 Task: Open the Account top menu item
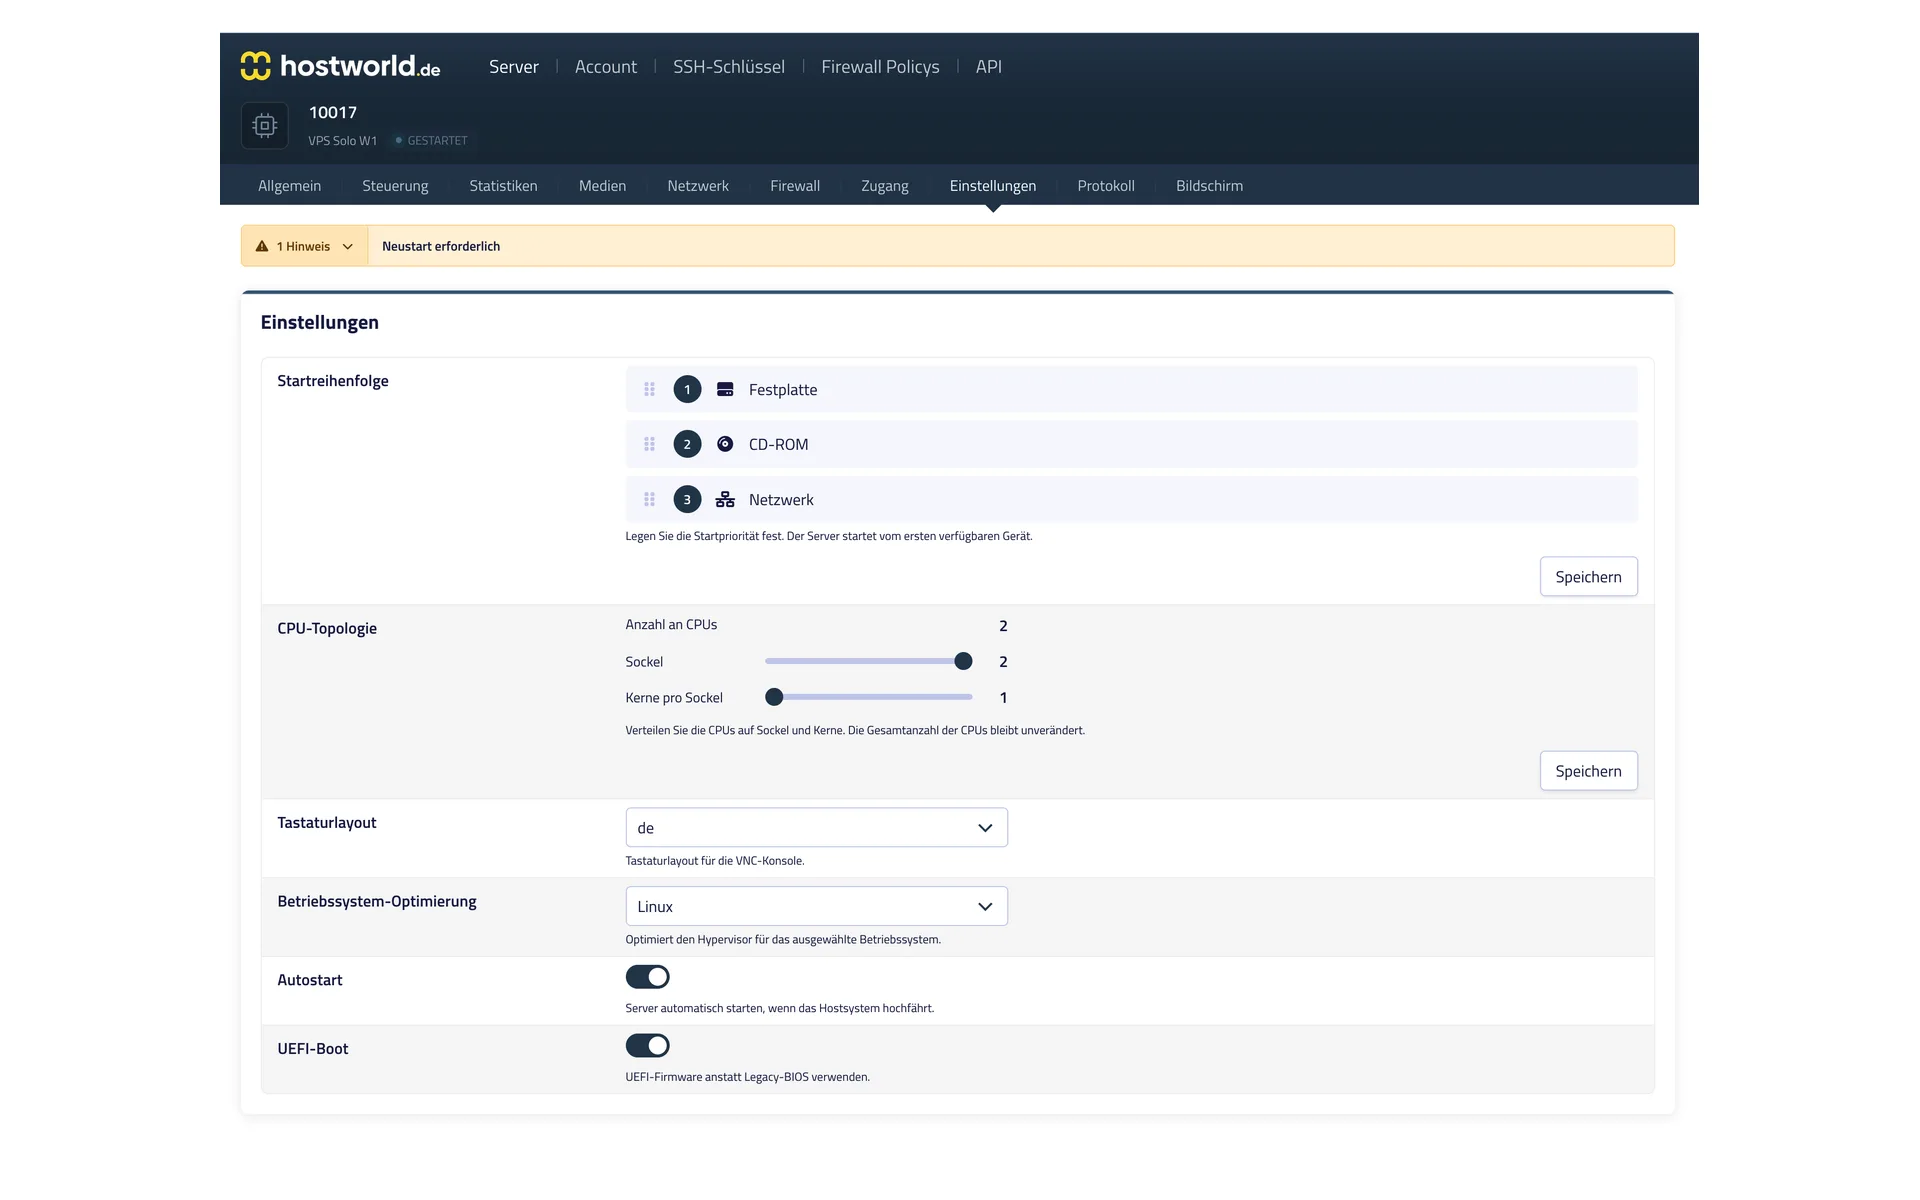(x=605, y=67)
